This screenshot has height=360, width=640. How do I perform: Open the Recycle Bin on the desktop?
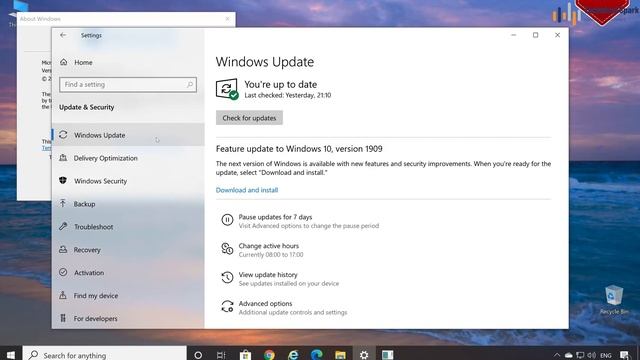click(614, 300)
